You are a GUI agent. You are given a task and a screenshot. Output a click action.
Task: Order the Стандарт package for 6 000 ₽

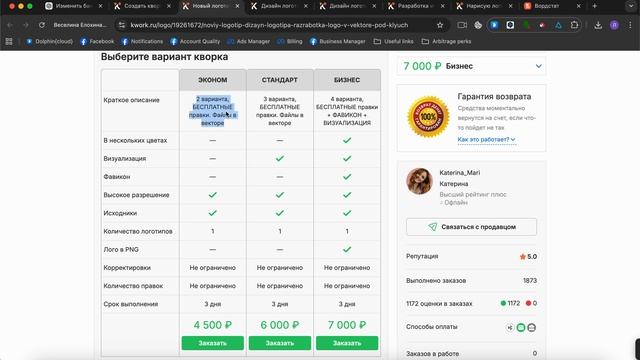point(280,343)
